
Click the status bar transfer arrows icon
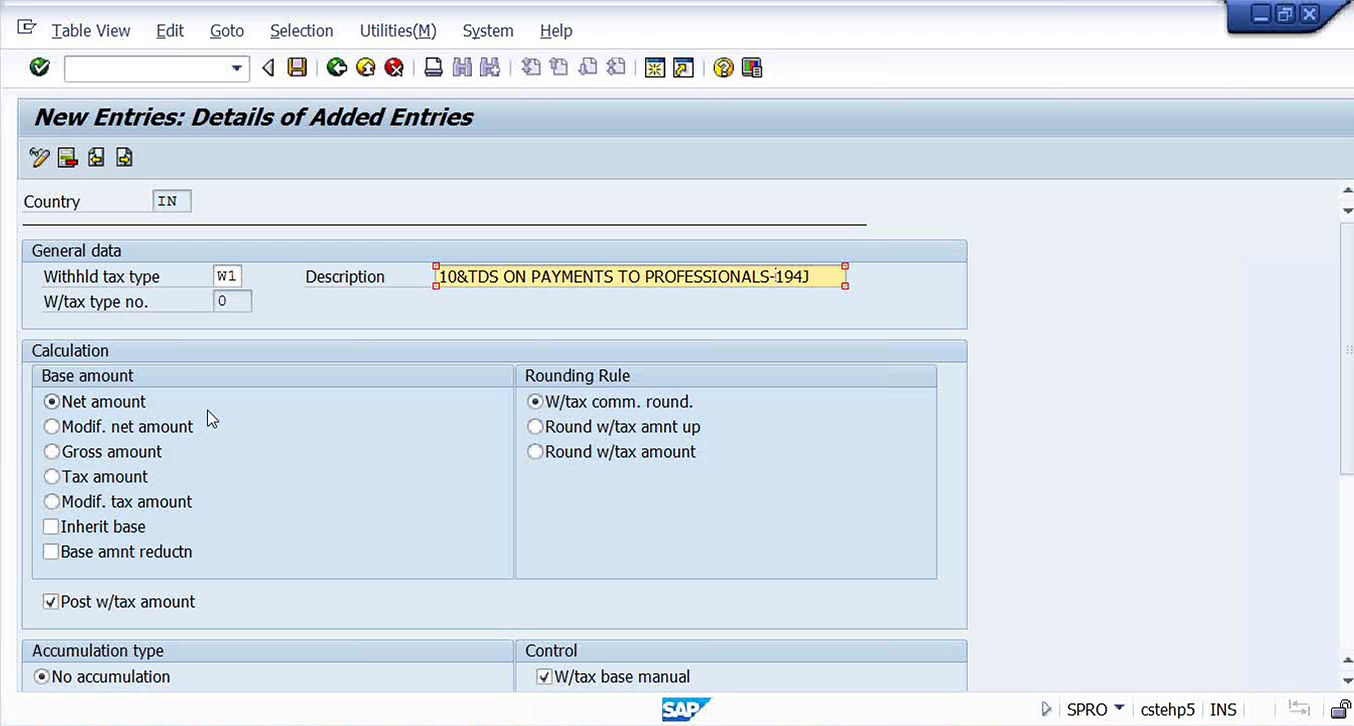pyautogui.click(x=1298, y=709)
